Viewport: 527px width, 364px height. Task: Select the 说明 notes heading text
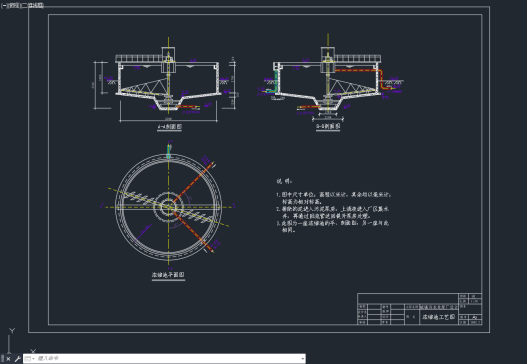click(x=284, y=181)
